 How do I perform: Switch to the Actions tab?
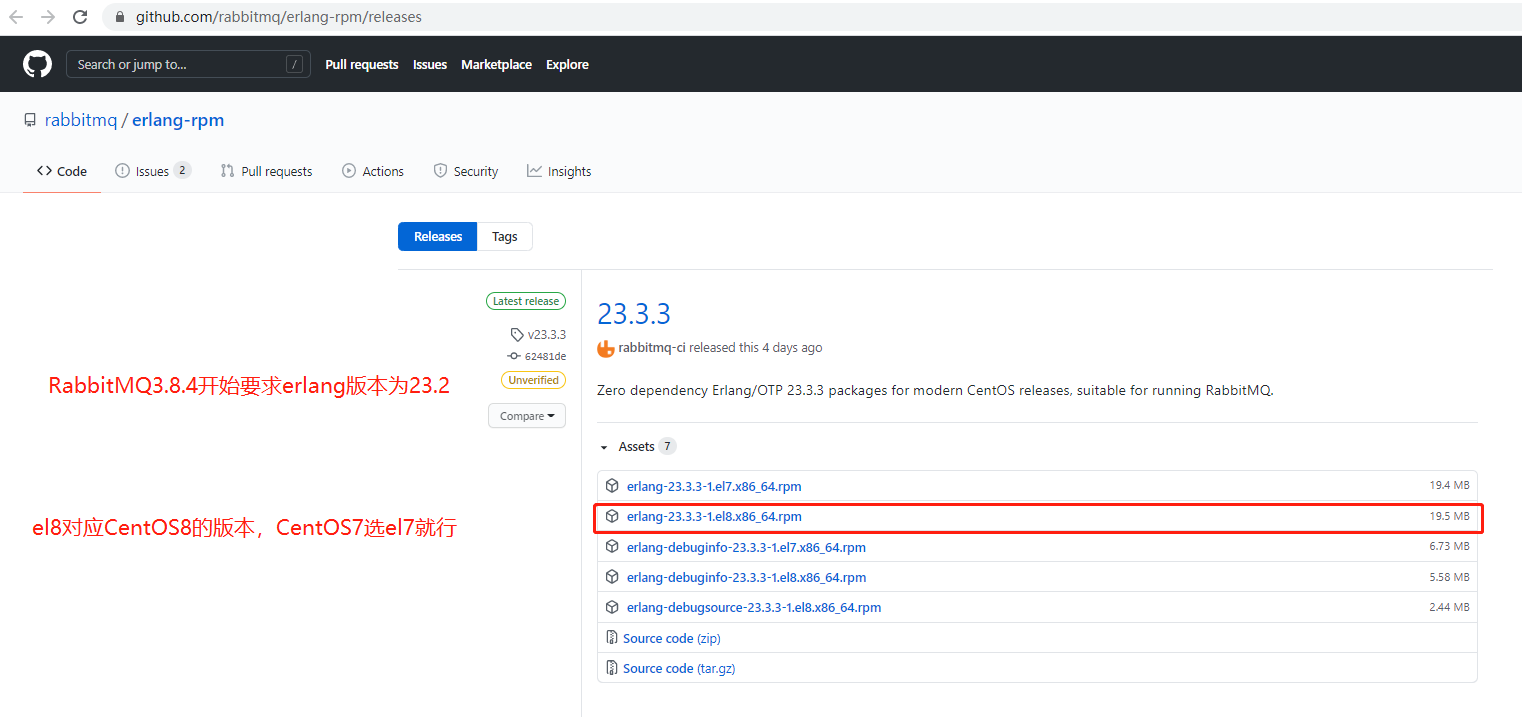pyautogui.click(x=373, y=171)
